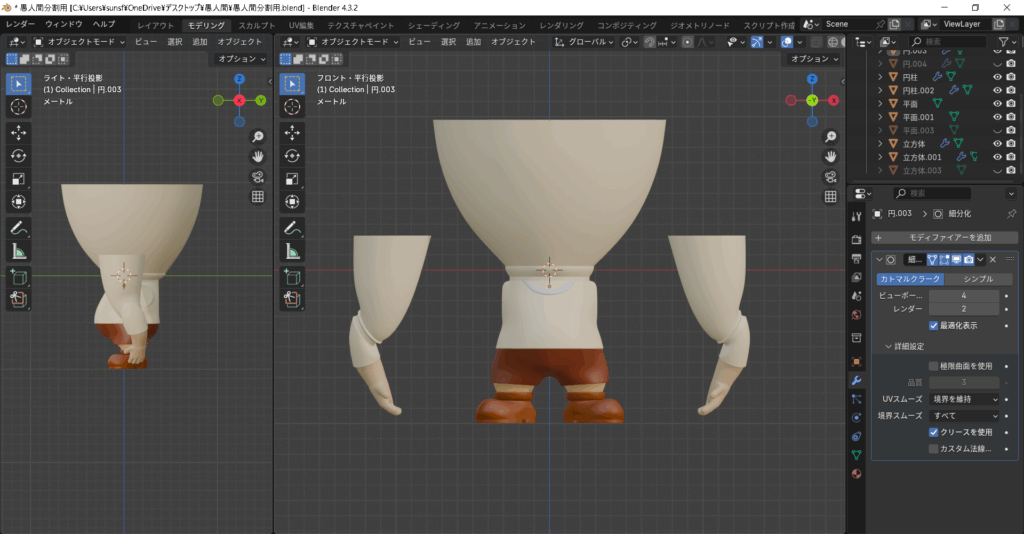1024x534 pixels.
Task: Select the Cursor tool in left viewport
Action: (x=19, y=106)
